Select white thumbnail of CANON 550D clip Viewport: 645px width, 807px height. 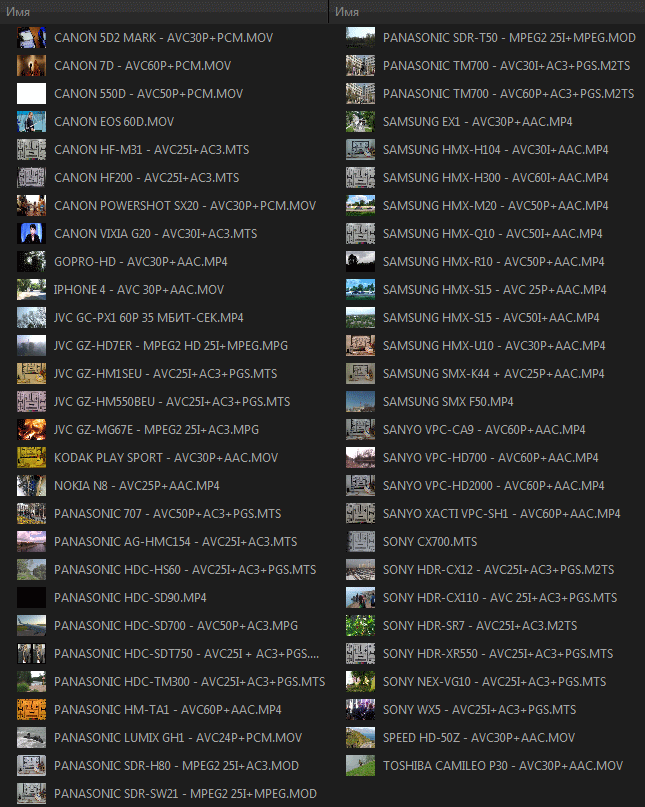tap(31, 94)
